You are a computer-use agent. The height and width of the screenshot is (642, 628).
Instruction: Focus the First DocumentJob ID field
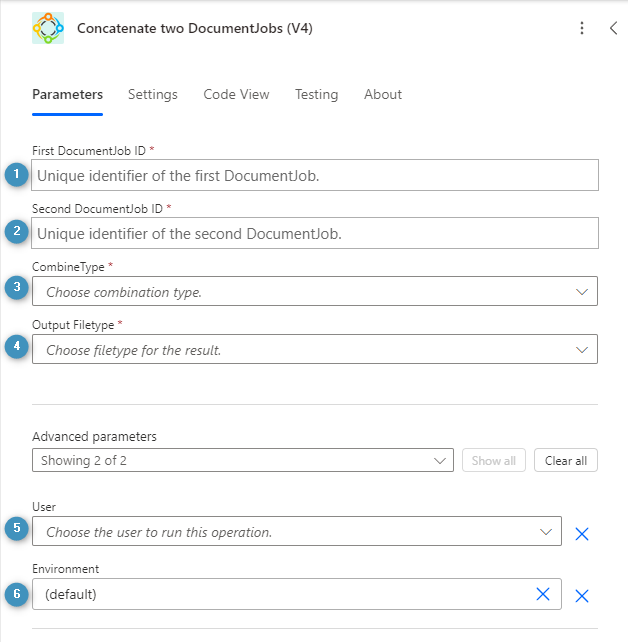click(x=315, y=175)
